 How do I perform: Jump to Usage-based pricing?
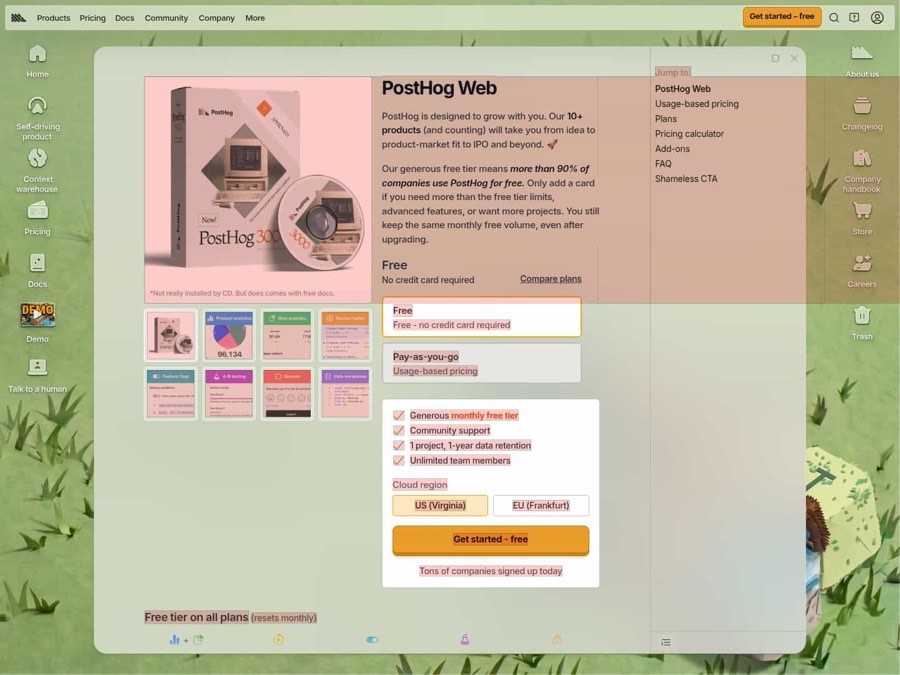click(697, 104)
